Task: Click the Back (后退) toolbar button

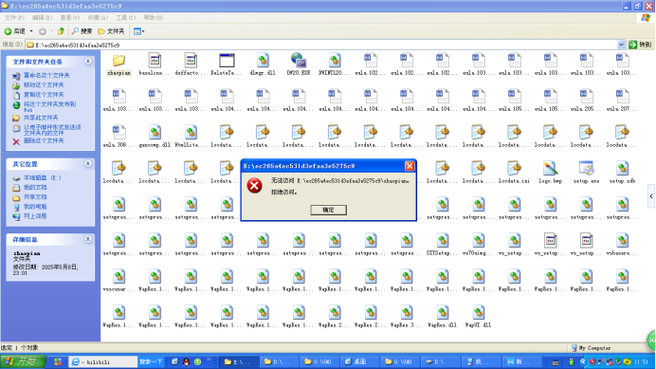Action: point(15,31)
